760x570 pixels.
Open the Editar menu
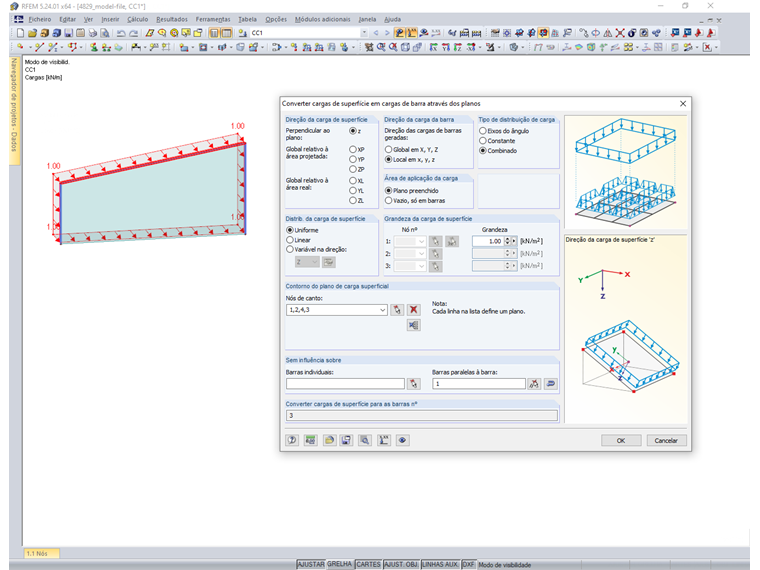(67, 19)
